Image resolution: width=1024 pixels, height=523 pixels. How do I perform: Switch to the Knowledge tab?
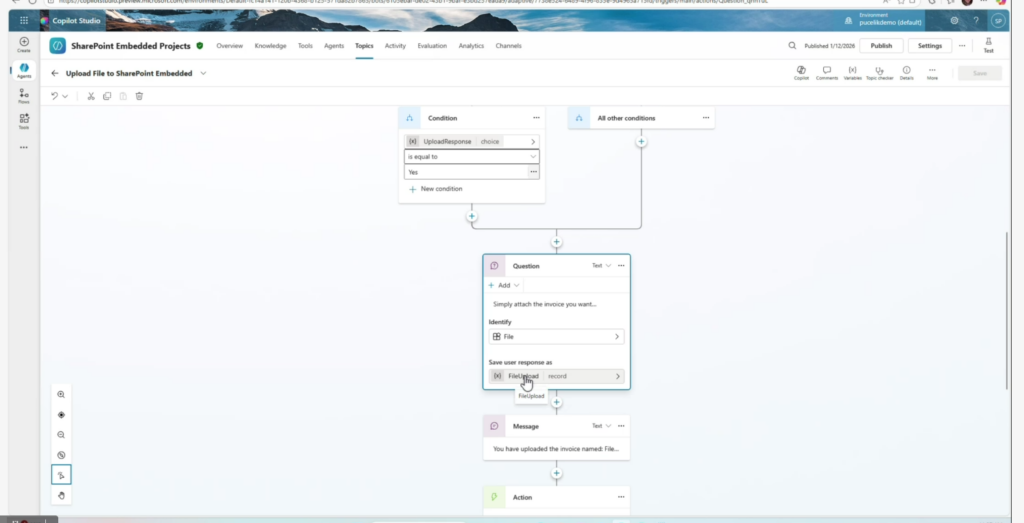click(x=270, y=46)
